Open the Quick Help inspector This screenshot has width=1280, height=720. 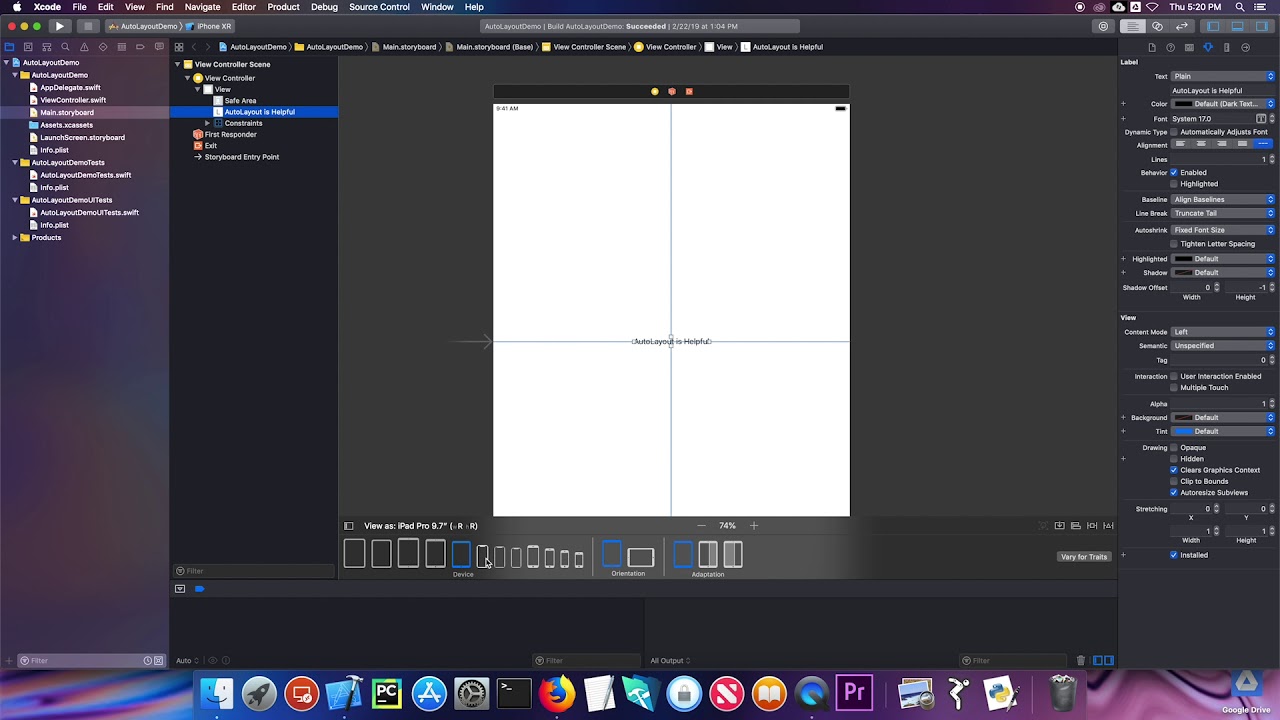coord(1170,47)
